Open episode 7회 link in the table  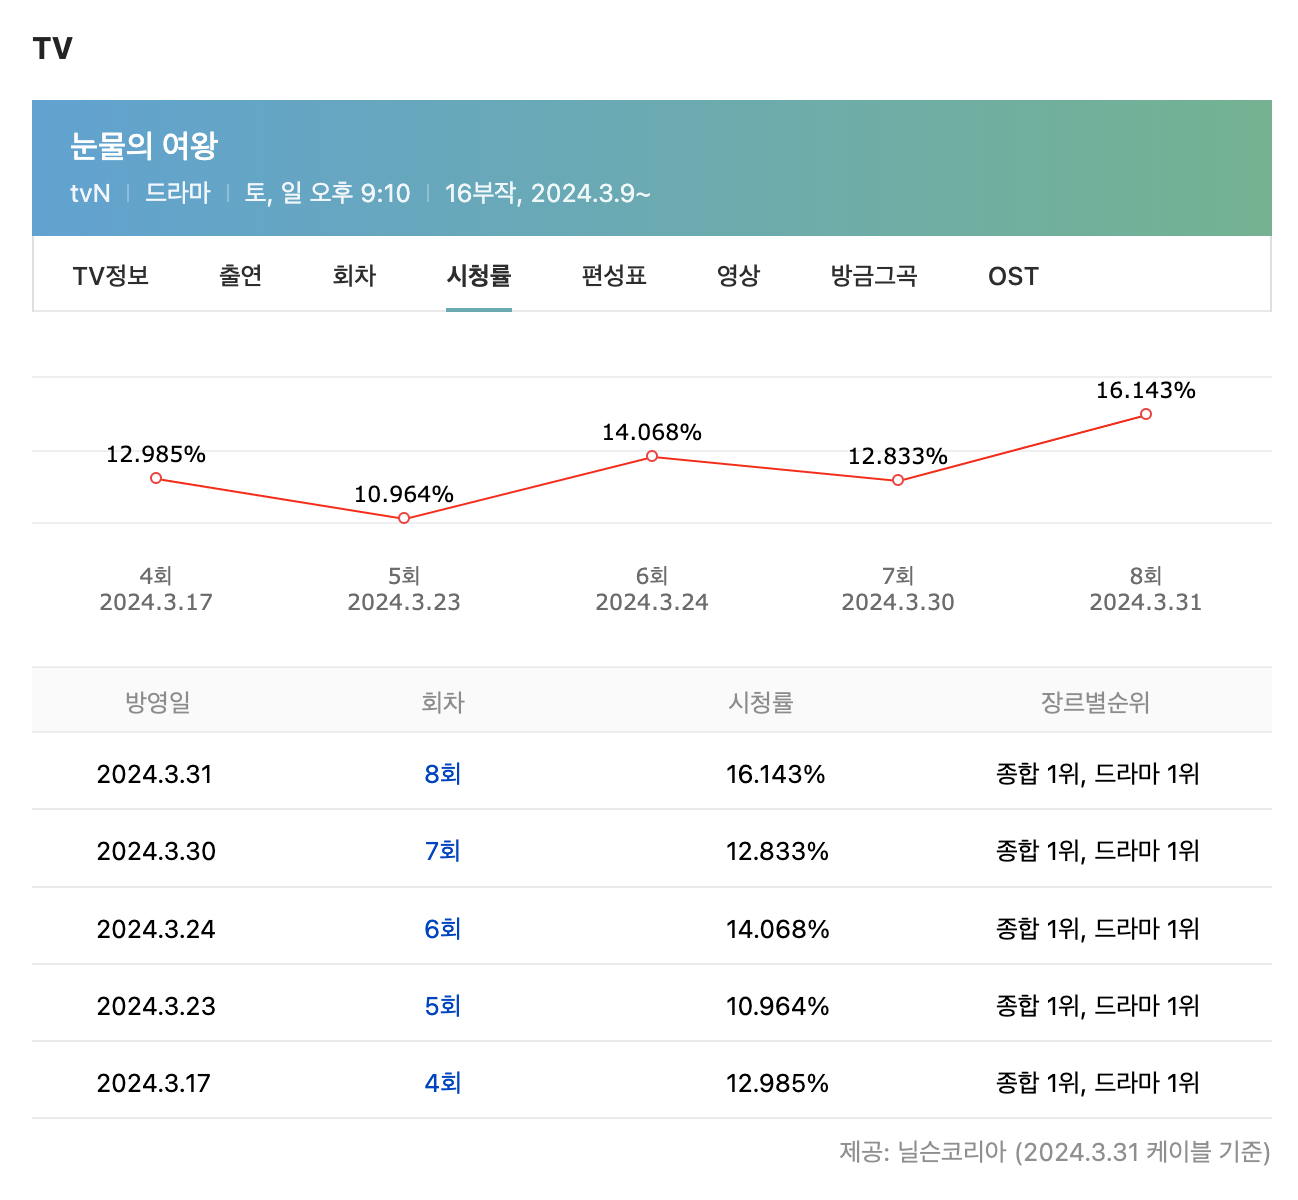click(443, 851)
